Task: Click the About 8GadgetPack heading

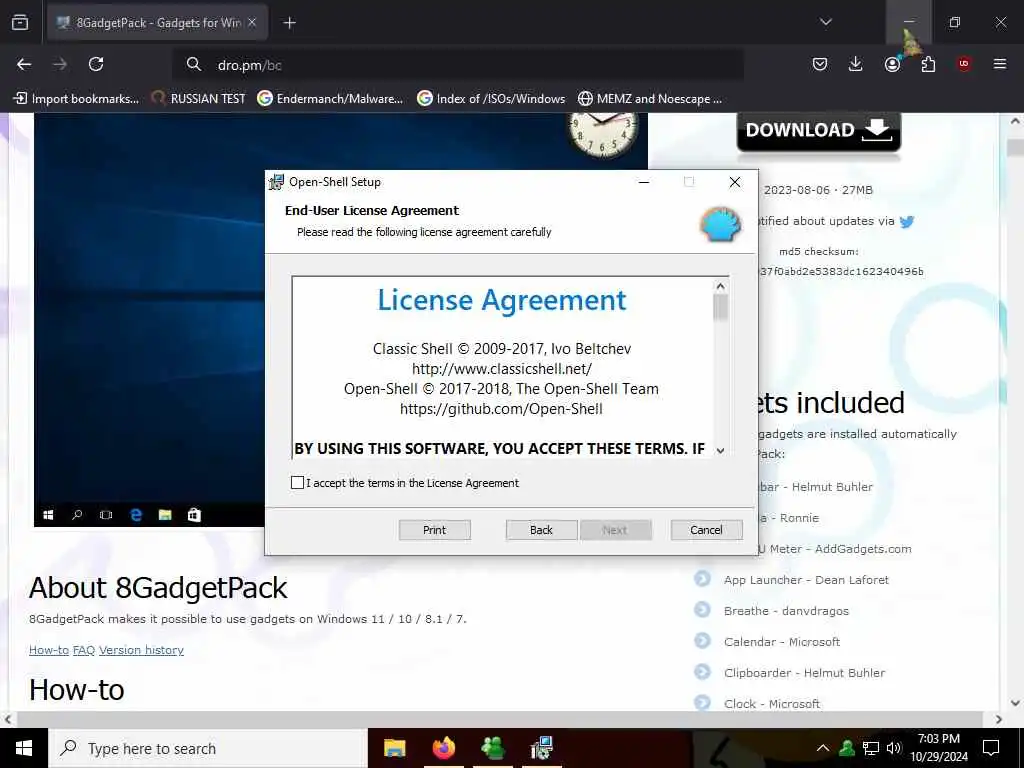Action: point(158,587)
